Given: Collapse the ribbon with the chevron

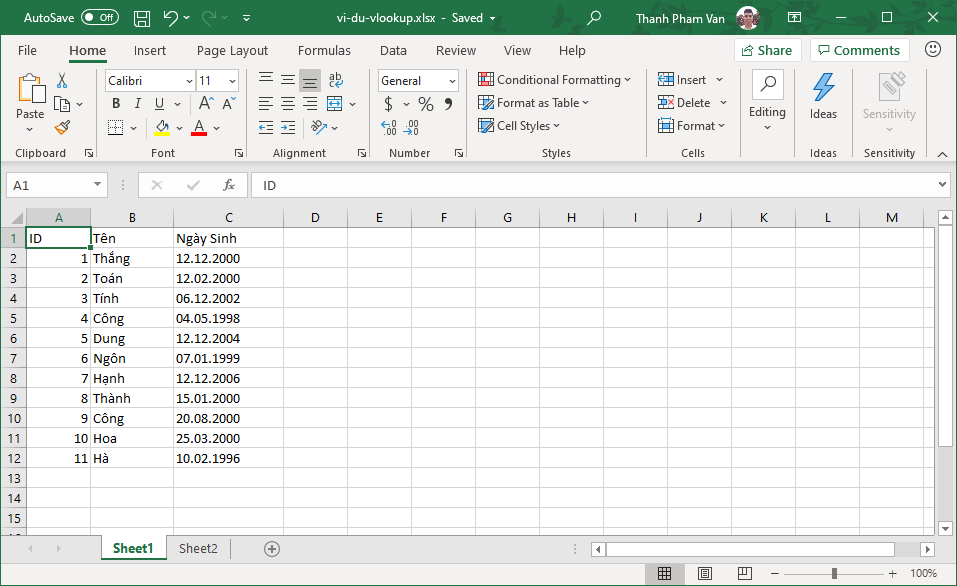Looking at the screenshot, I should tap(942, 154).
